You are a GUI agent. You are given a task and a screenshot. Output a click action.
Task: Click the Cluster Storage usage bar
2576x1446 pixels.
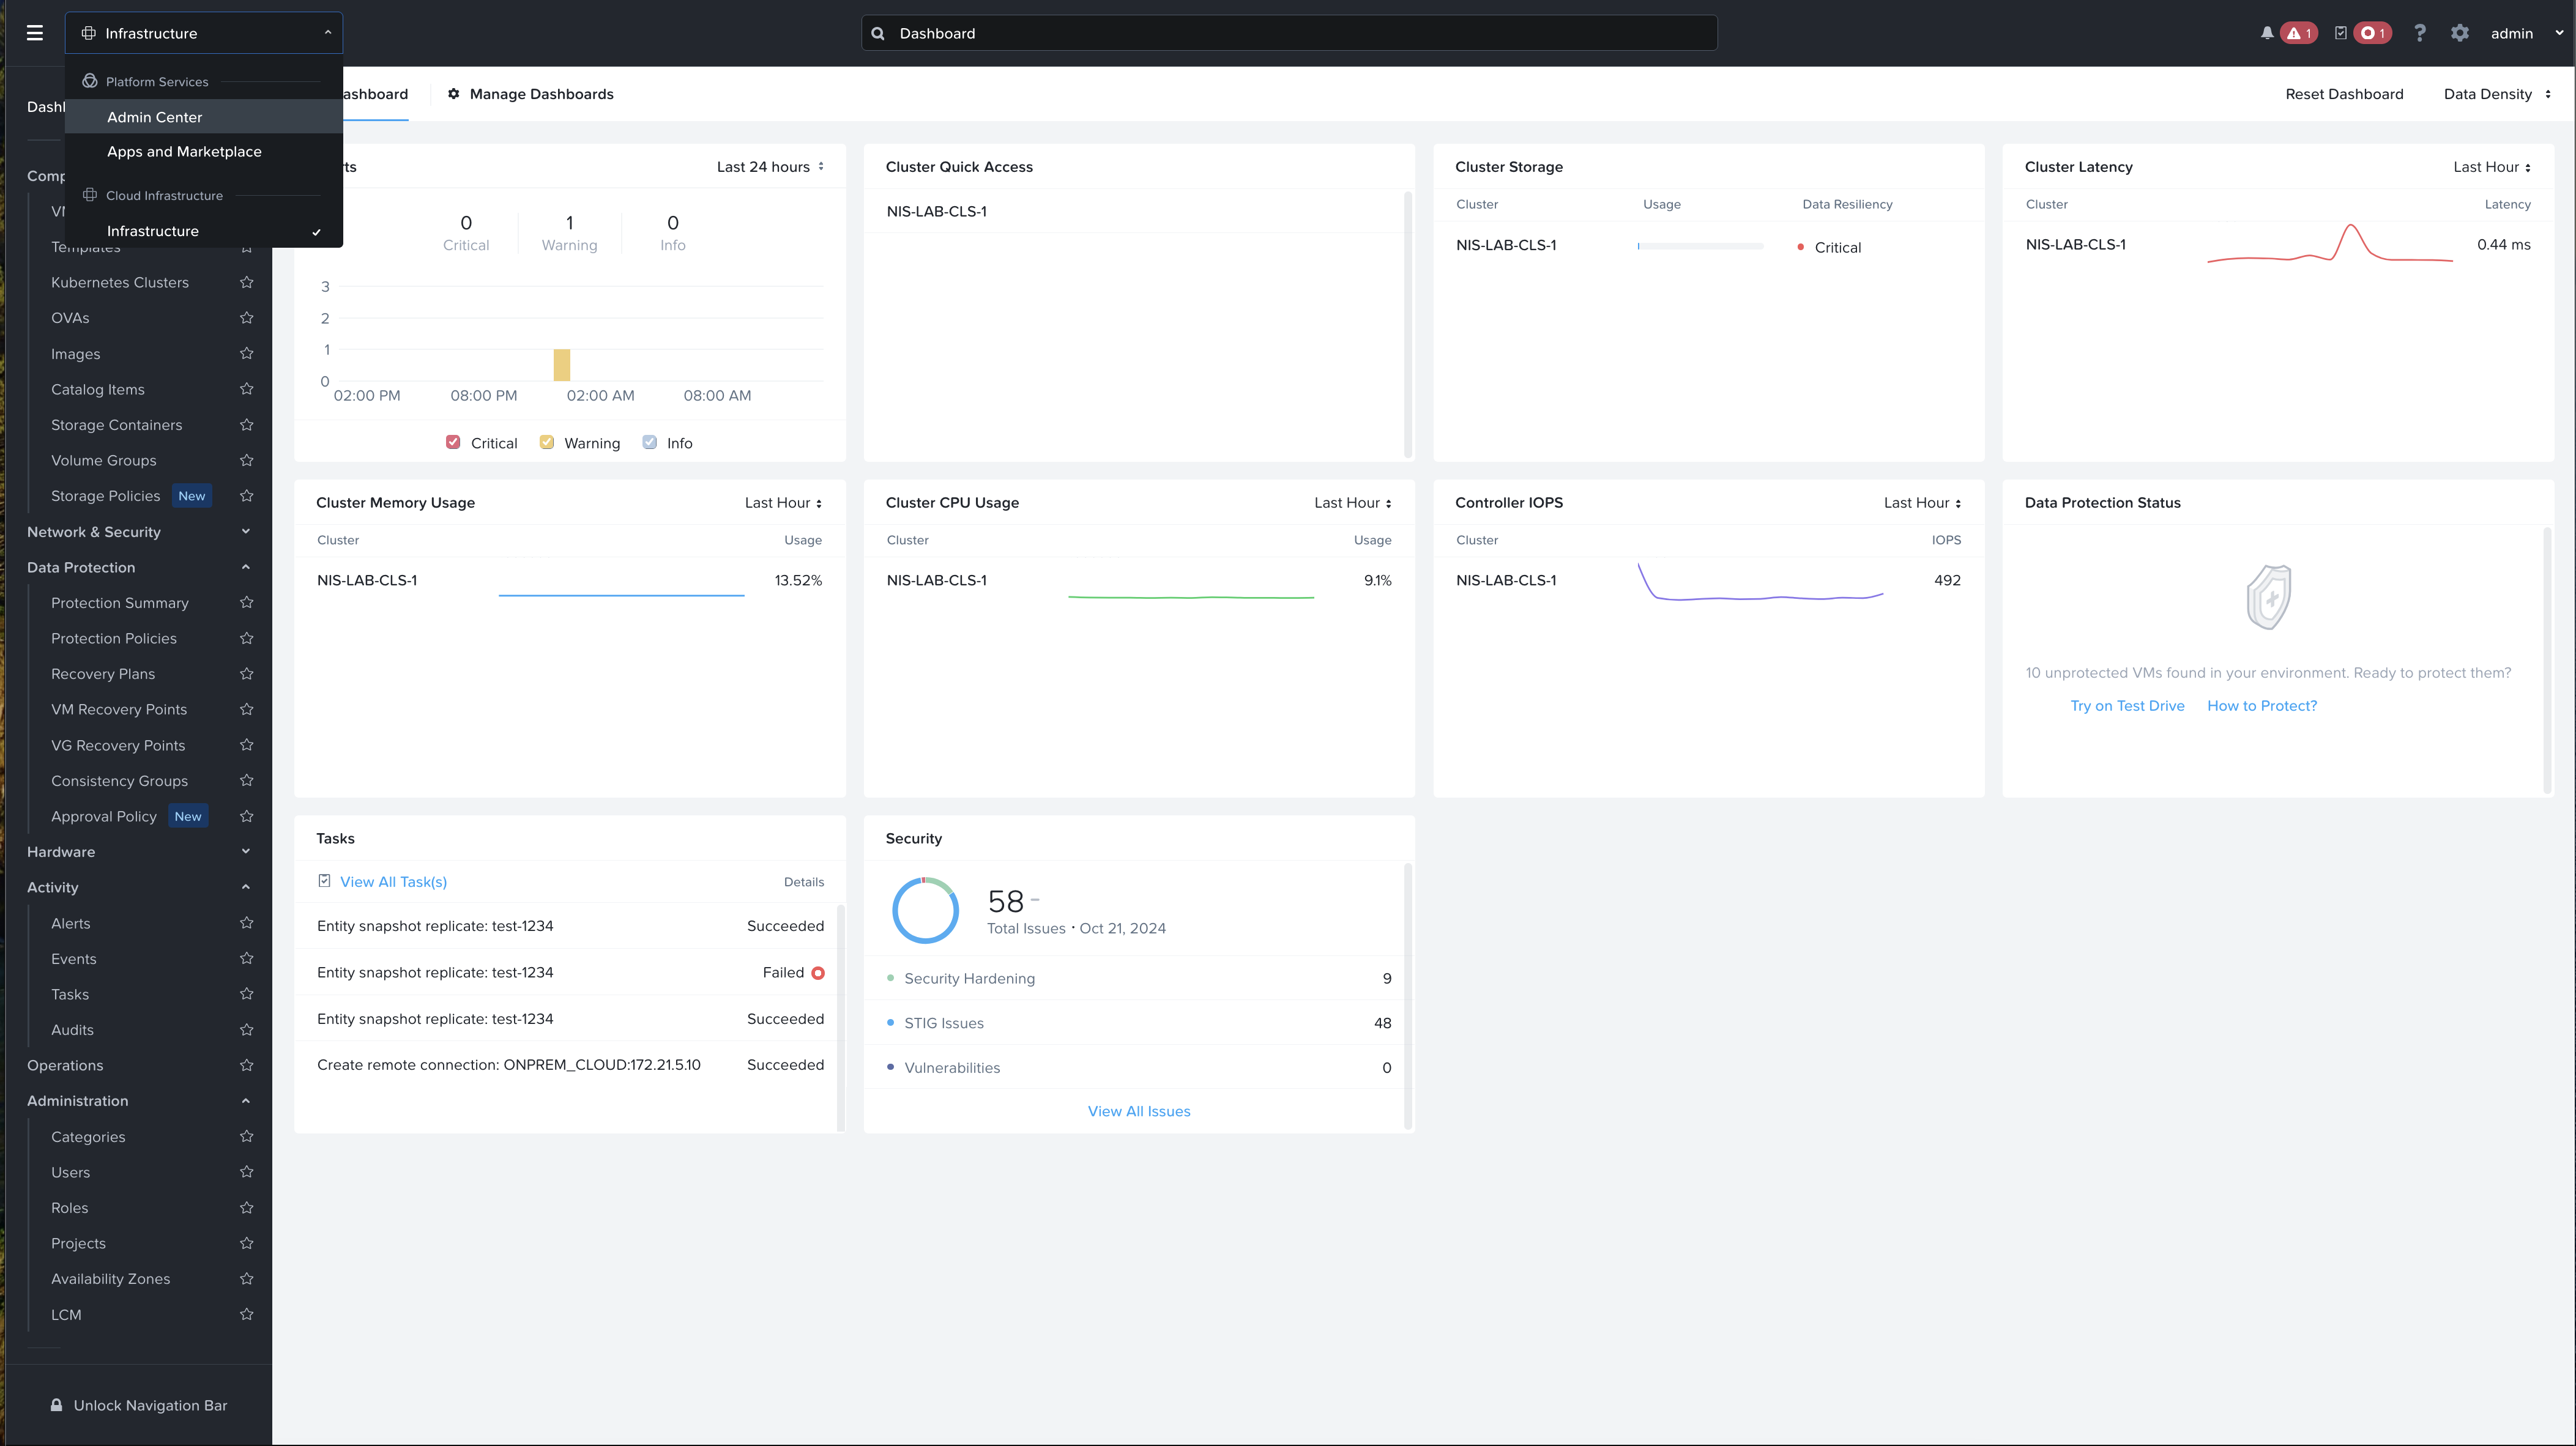(x=1700, y=246)
